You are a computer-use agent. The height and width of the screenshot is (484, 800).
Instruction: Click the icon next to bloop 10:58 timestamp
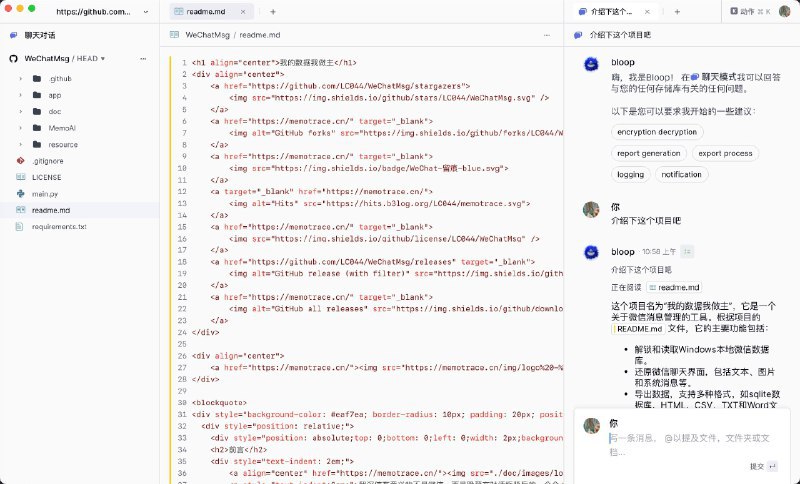coord(688,251)
